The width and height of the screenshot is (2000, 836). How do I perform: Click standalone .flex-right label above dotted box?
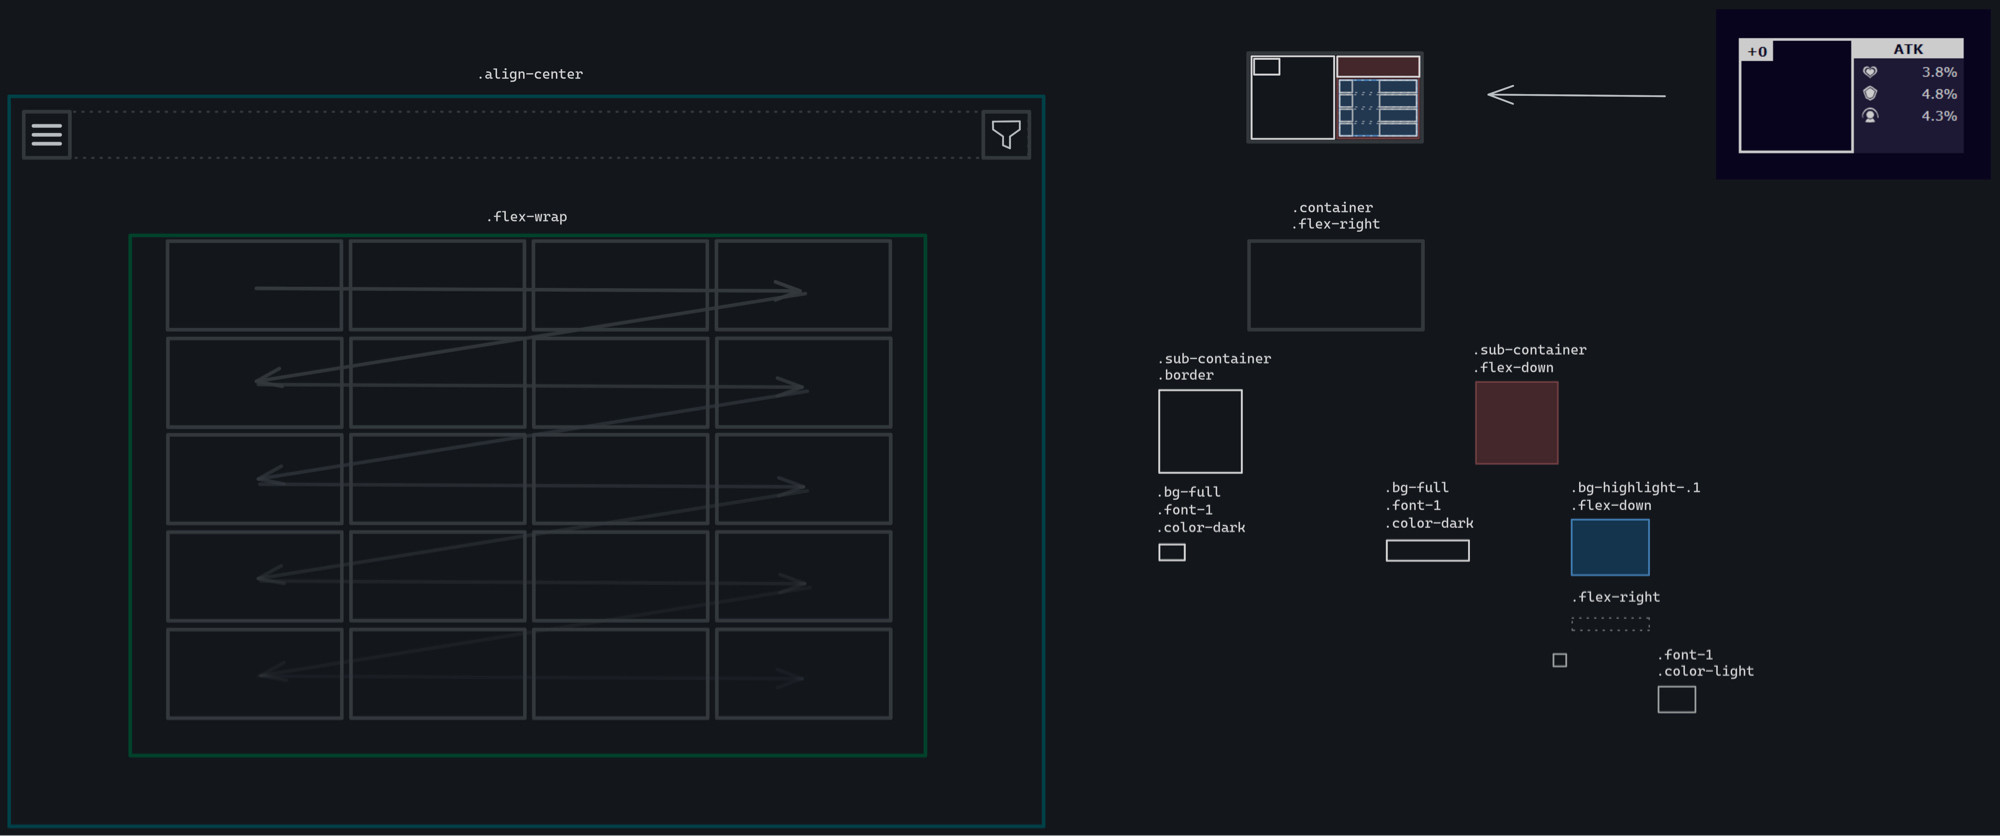coord(1615,597)
